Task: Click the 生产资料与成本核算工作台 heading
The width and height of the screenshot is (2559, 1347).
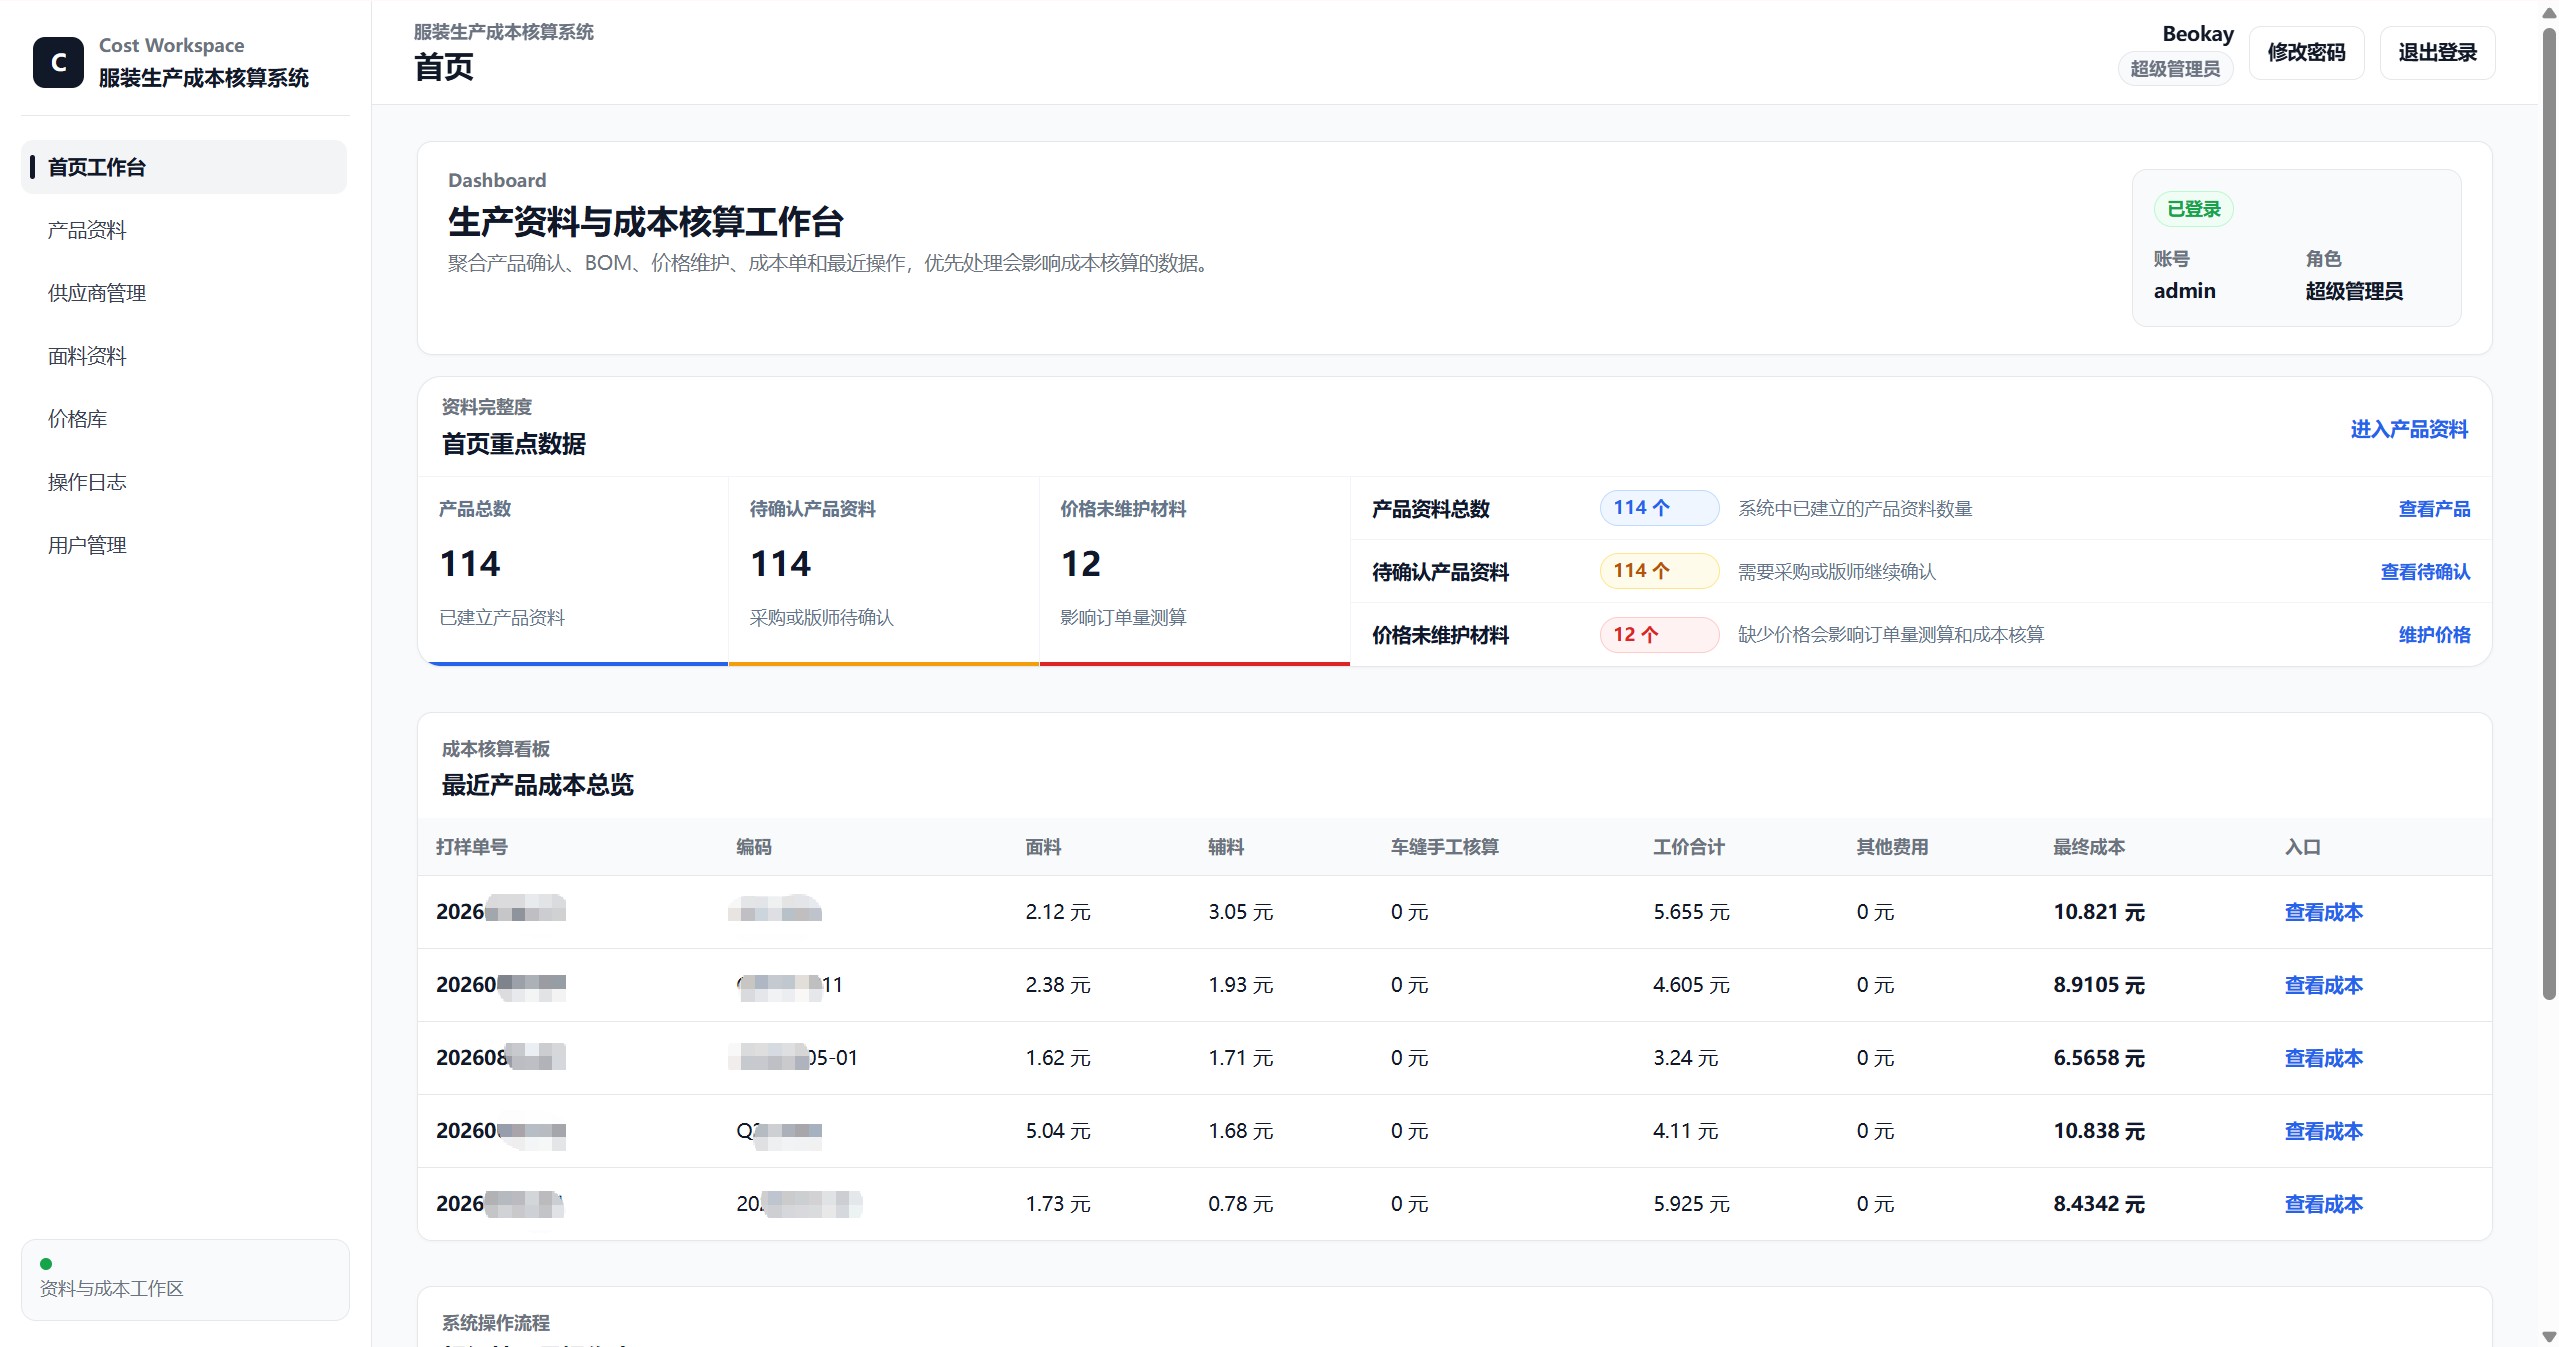Action: [646, 222]
